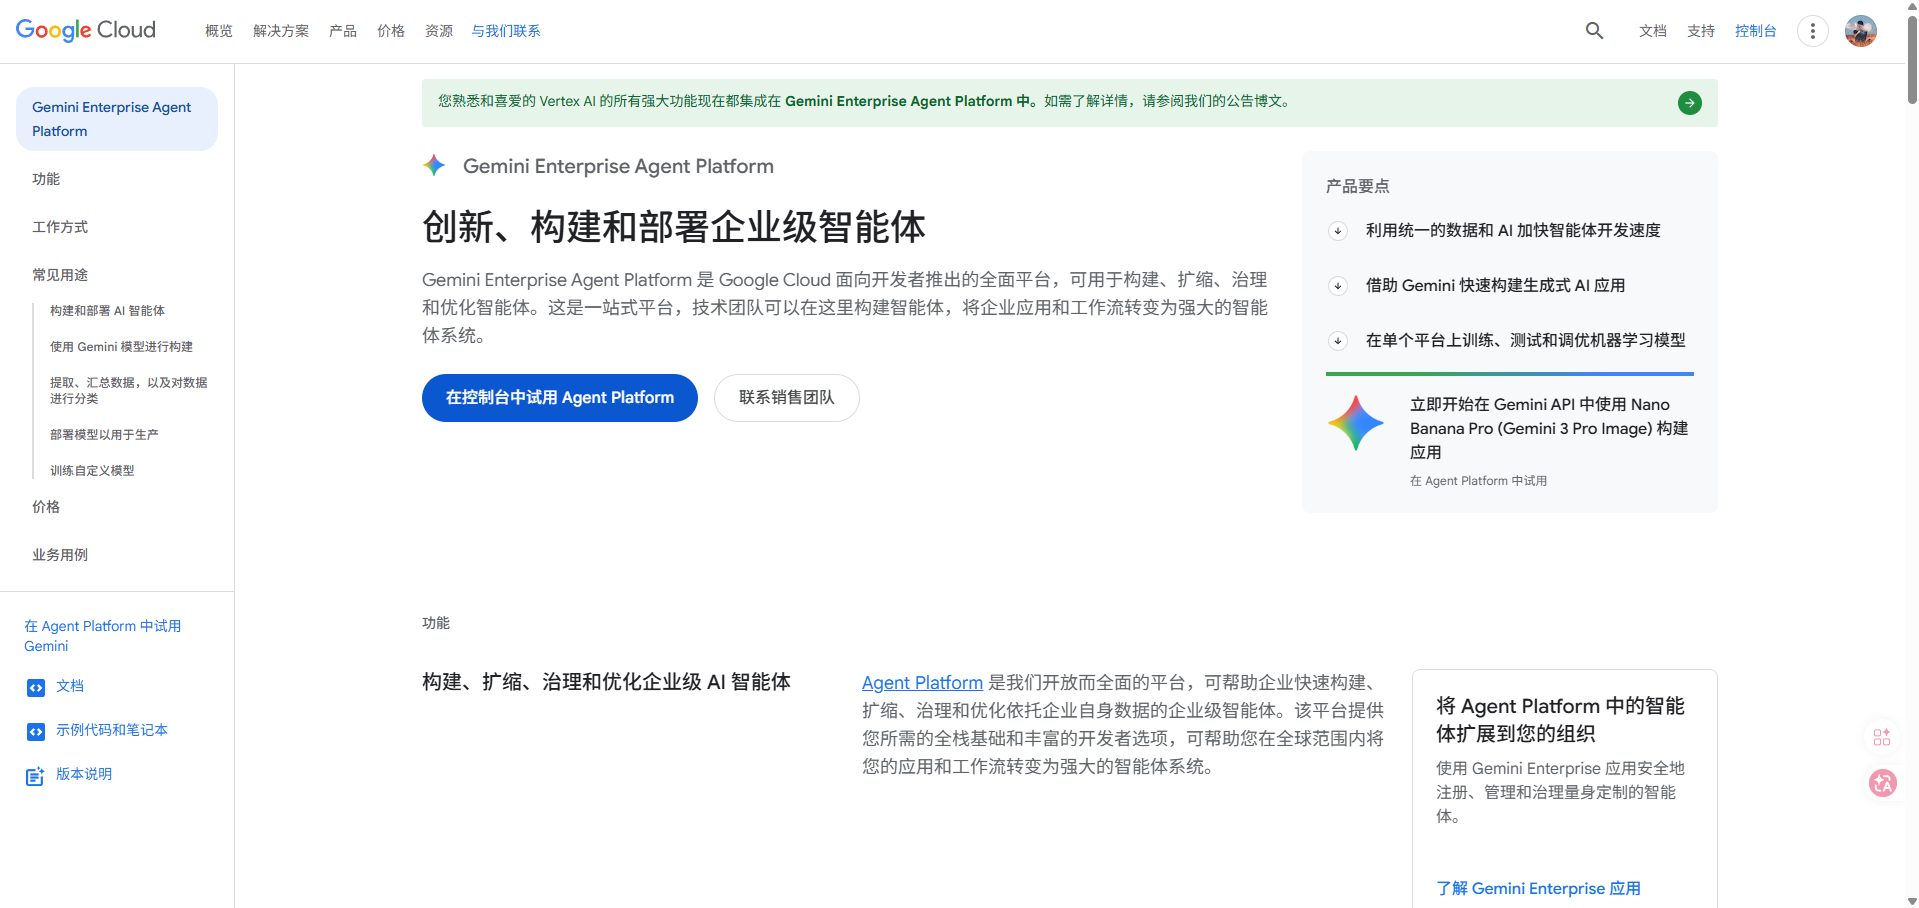Open the 概览 top menu item
Image resolution: width=1919 pixels, height=908 pixels.
click(x=219, y=31)
